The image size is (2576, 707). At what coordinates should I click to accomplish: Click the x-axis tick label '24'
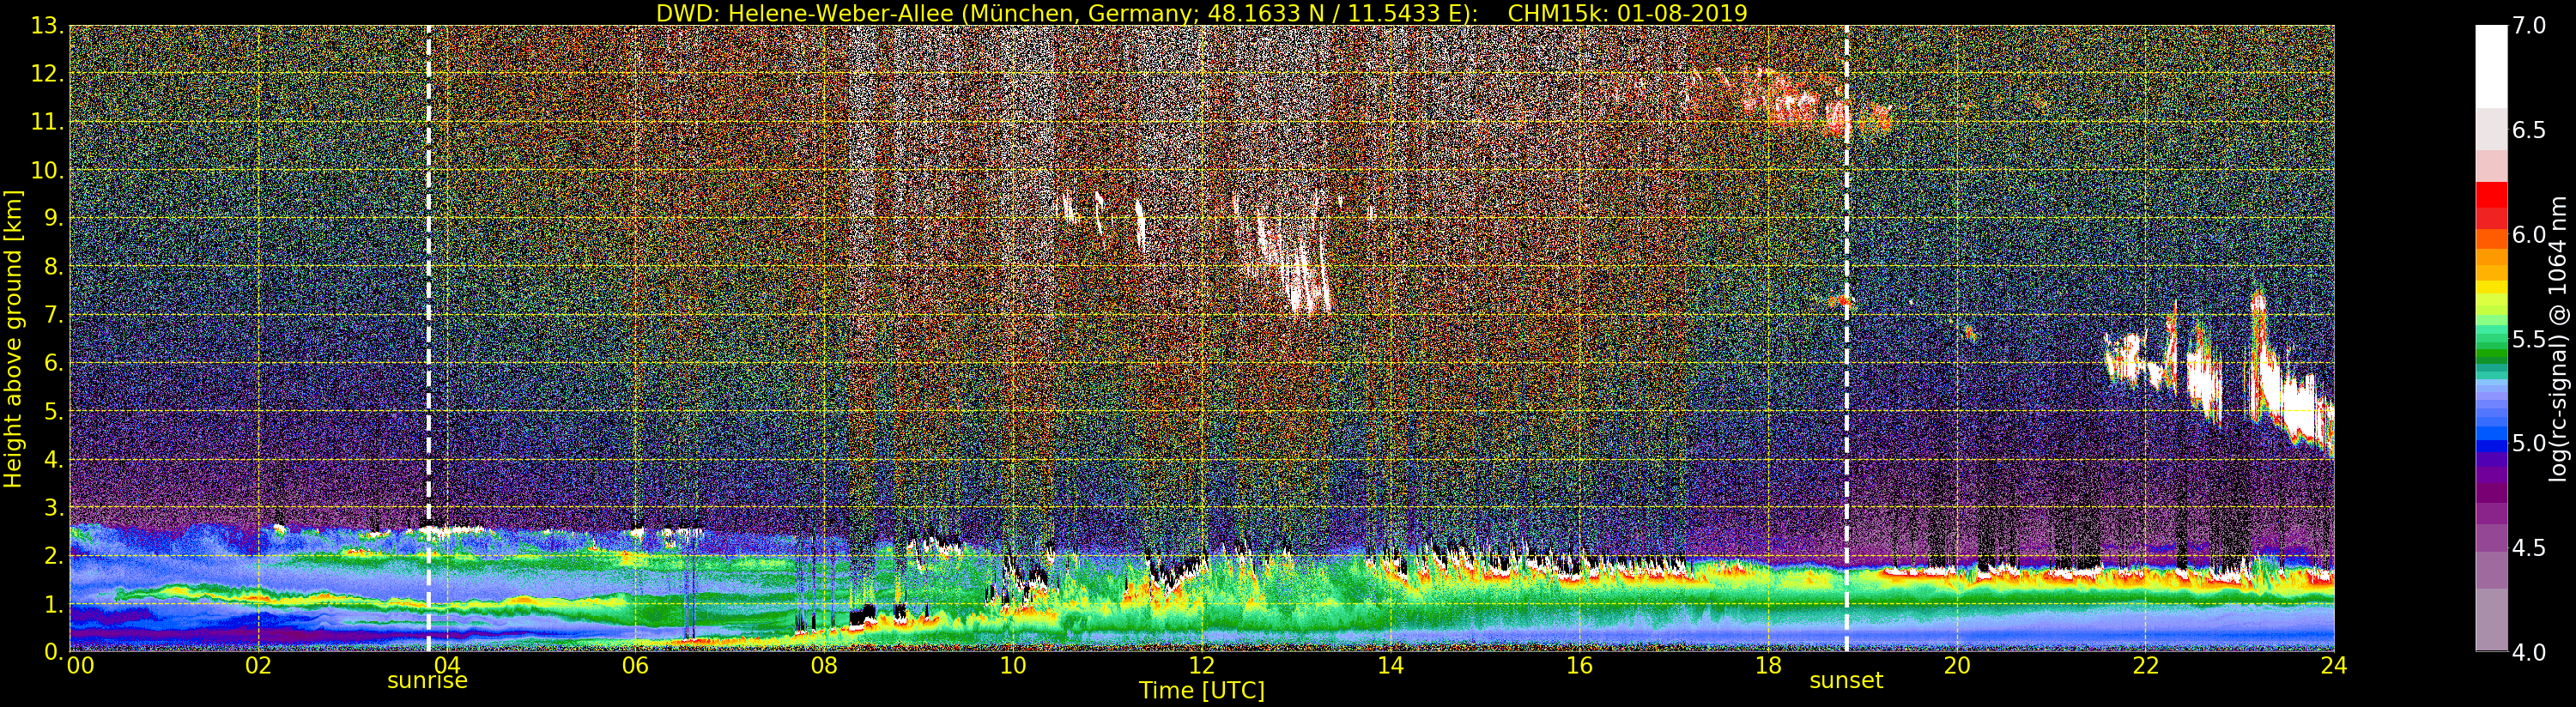click(x=2333, y=666)
